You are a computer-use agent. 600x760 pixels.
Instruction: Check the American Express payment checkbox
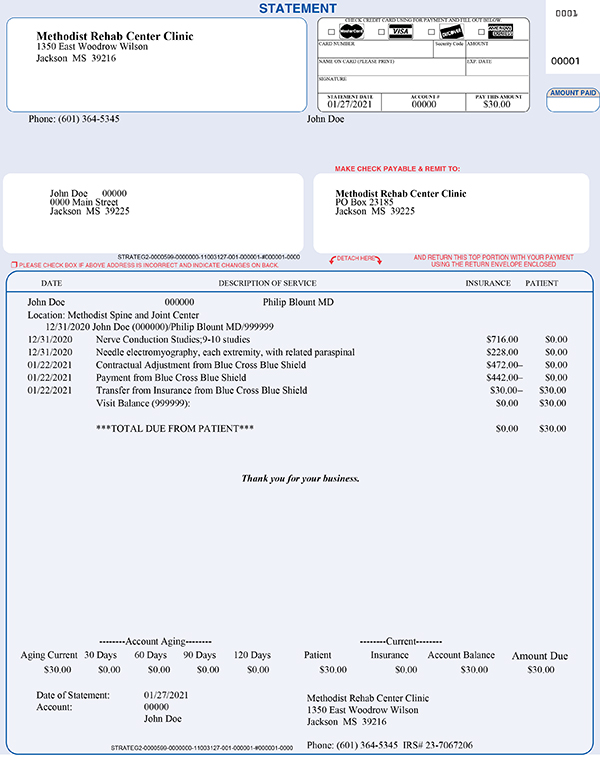pos(481,32)
